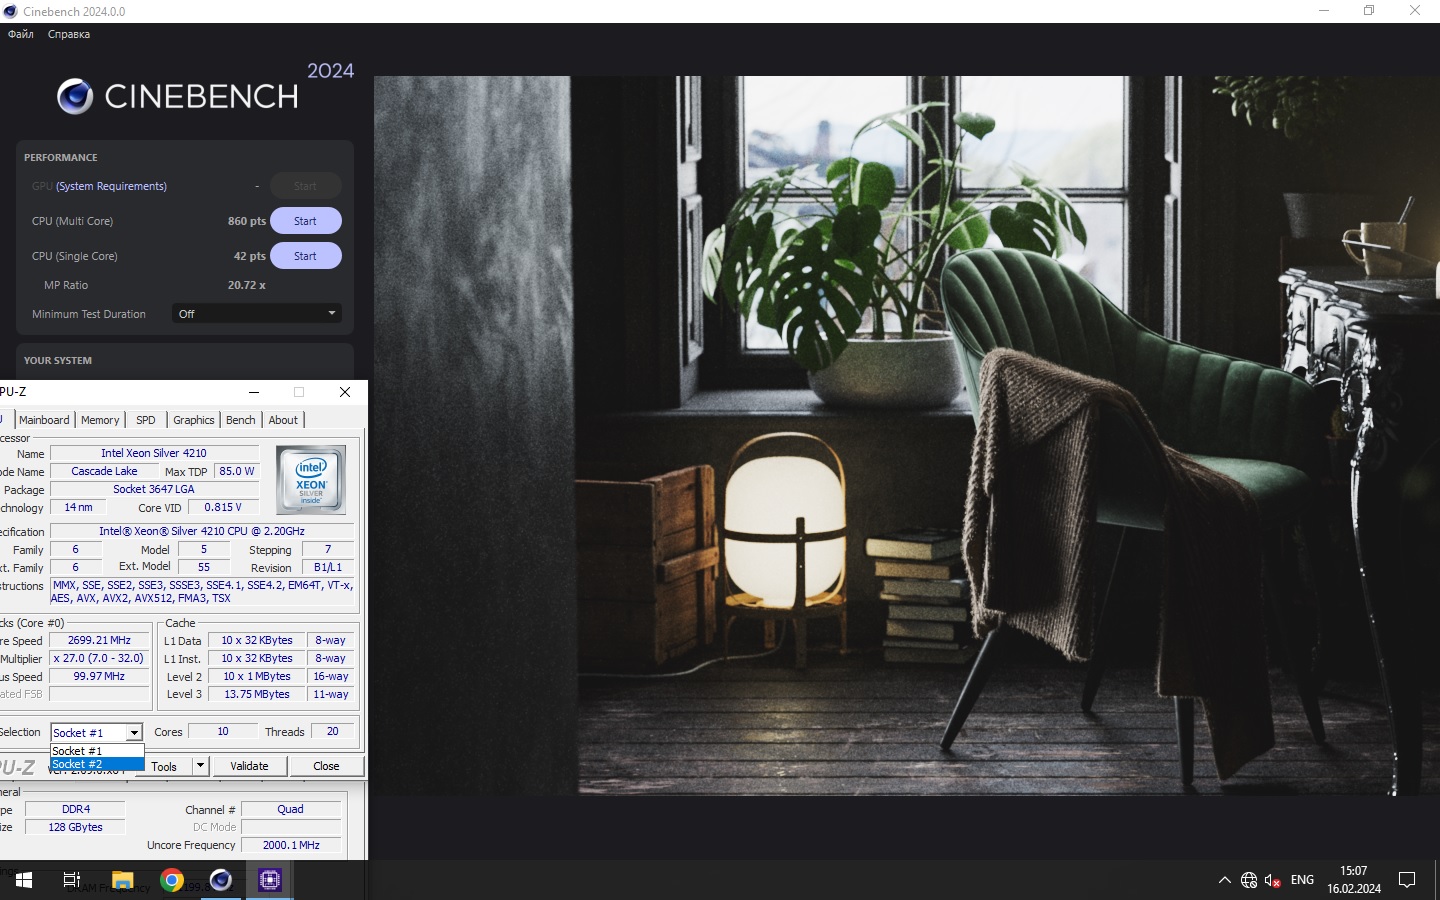Open Google Chrome from the taskbar

tap(172, 880)
